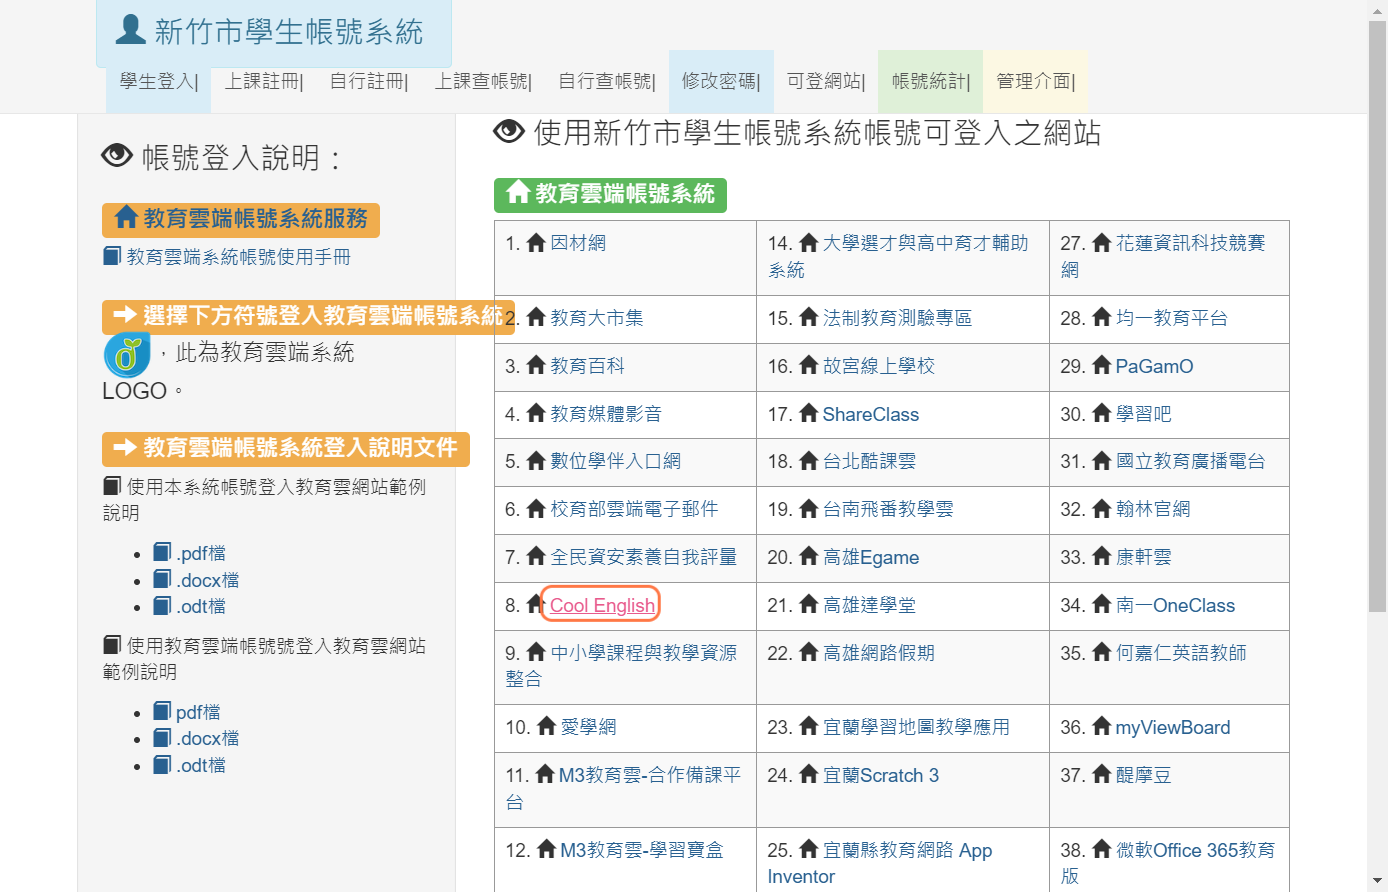The image size is (1388, 892).
Task: Open 宜蘭縣教育網路 App Inventor link
Action: [880, 863]
